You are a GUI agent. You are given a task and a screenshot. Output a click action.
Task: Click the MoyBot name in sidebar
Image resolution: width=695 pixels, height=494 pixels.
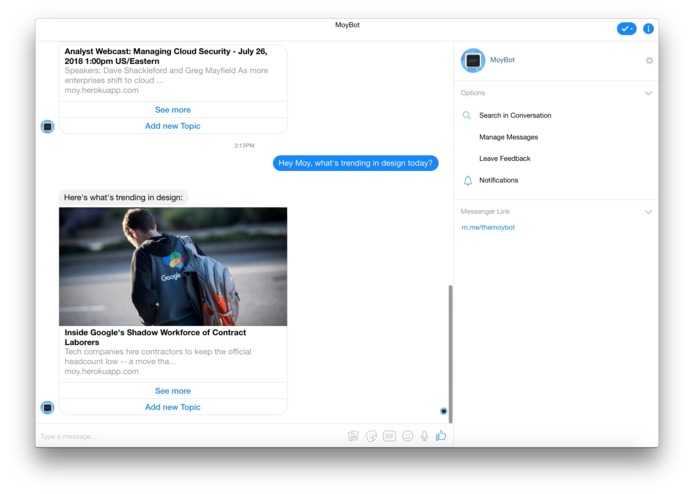[x=502, y=60]
